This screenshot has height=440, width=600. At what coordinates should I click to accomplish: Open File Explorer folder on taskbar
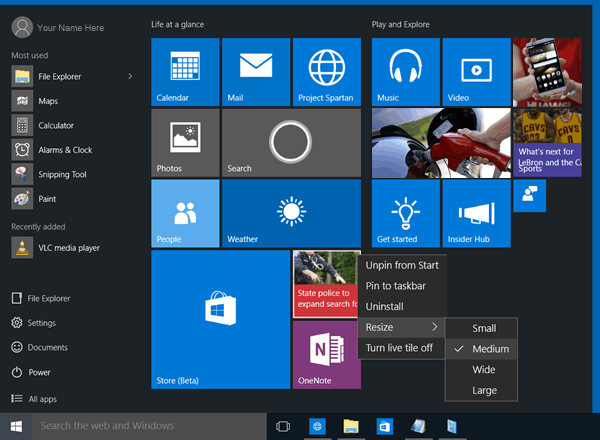351,426
